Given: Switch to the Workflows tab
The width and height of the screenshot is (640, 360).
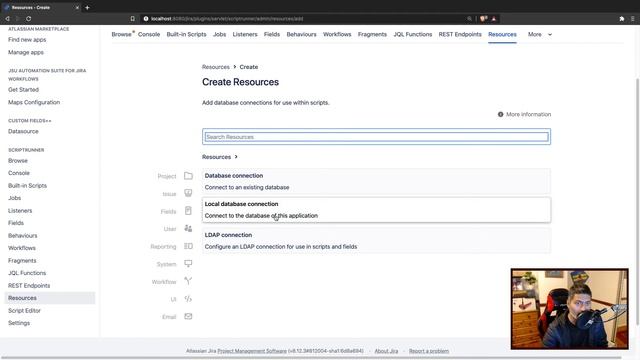Looking at the screenshot, I should [337, 34].
